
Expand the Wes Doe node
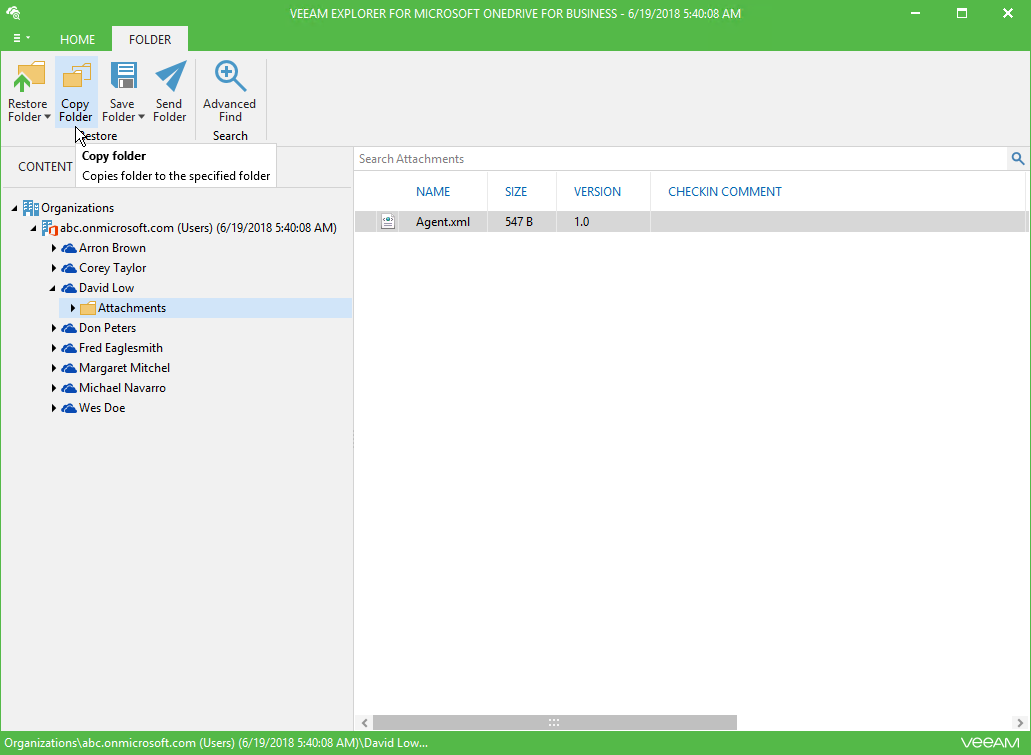coord(54,408)
